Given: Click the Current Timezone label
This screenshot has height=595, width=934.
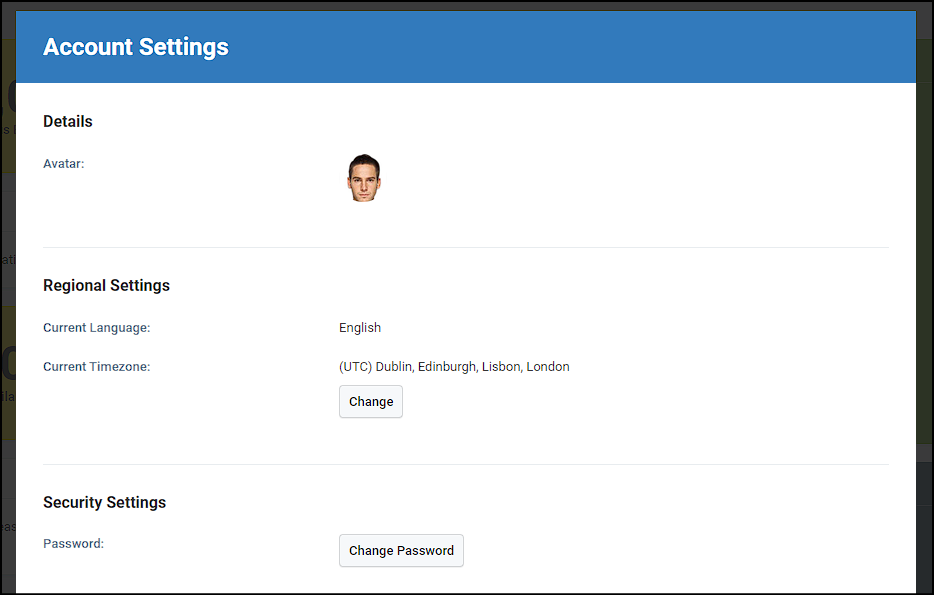Looking at the screenshot, I should (x=96, y=366).
